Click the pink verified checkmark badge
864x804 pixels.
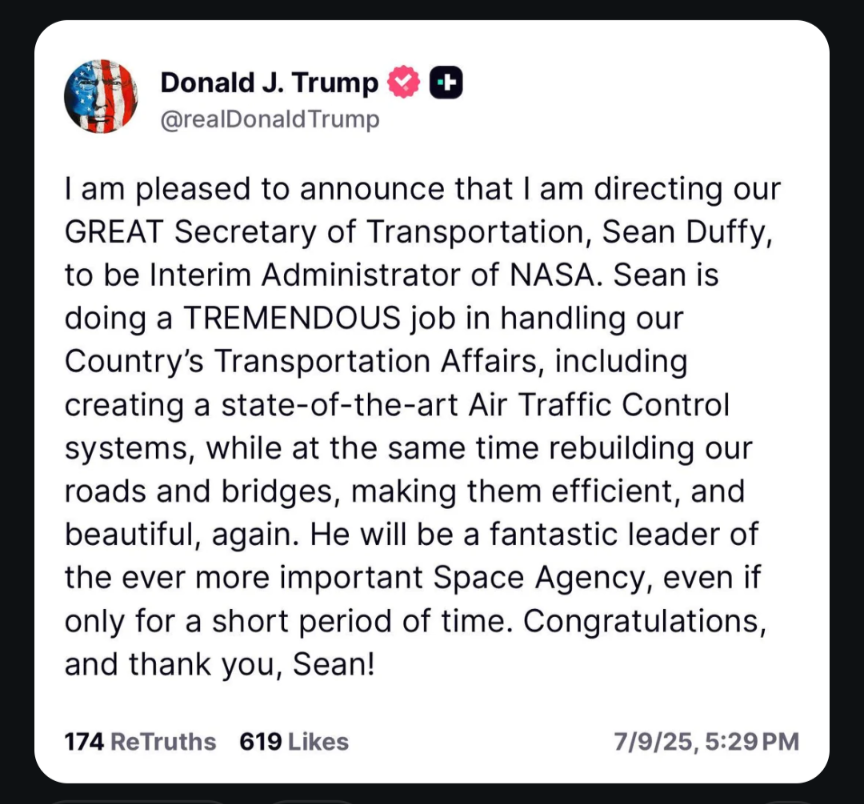(x=403, y=82)
